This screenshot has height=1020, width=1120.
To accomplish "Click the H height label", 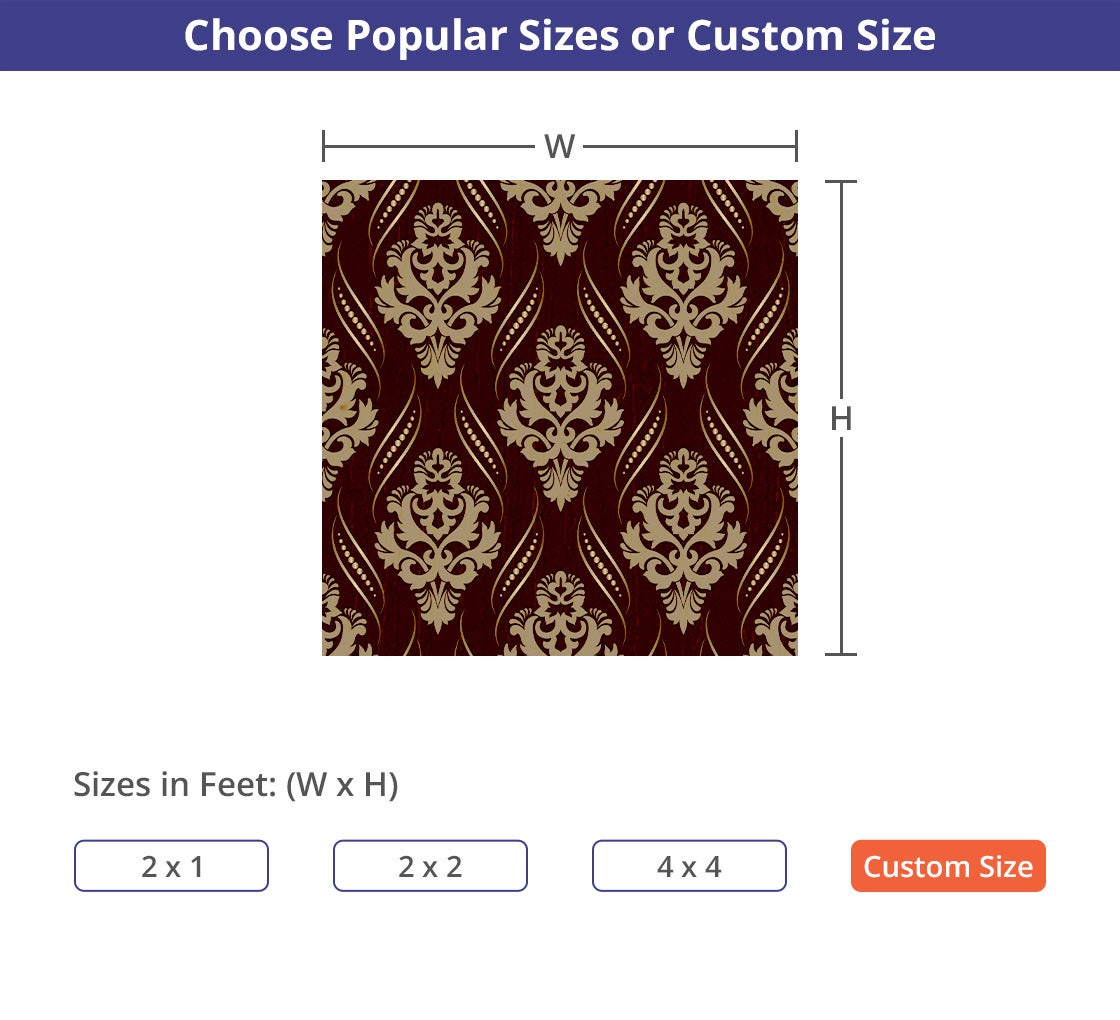I will [841, 419].
